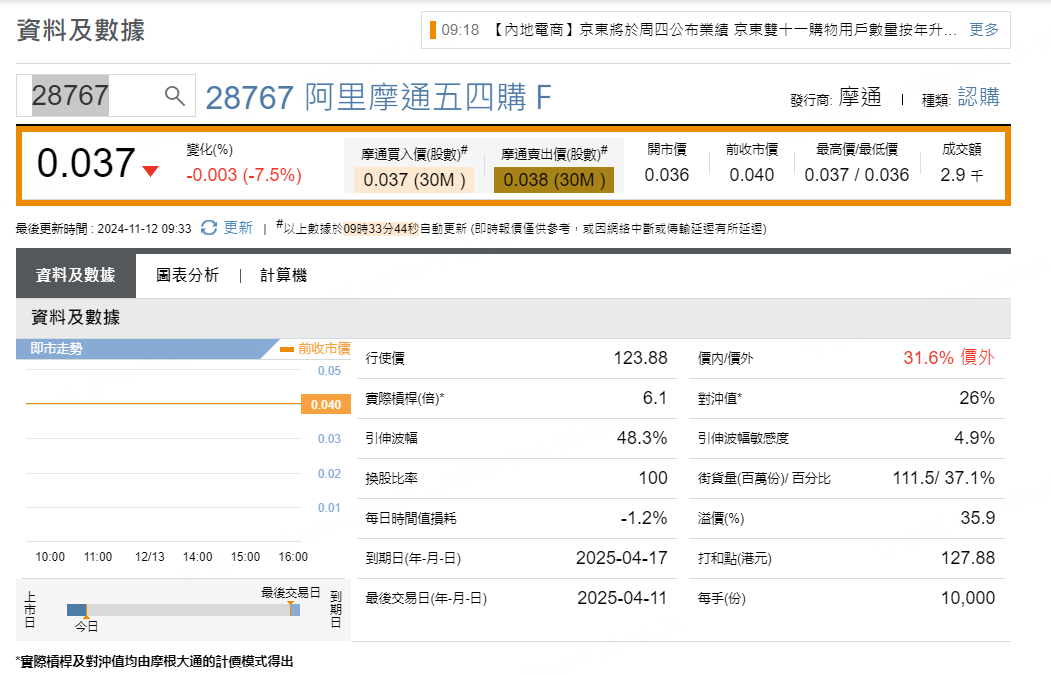The width and height of the screenshot is (1051, 675).
Task: Click the 打和點(港元) value 127.88
Action: tap(968, 558)
